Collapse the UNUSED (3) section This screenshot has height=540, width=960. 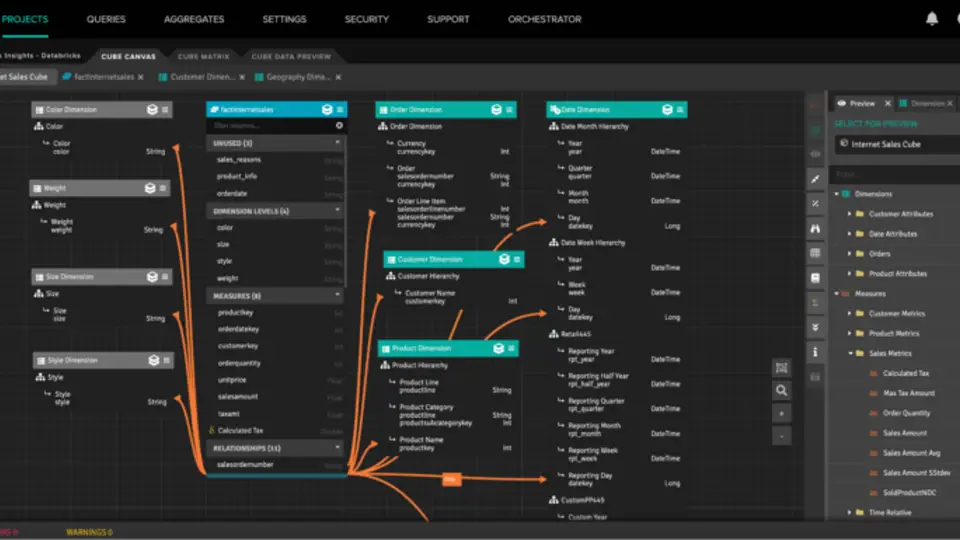pyautogui.click(x=337, y=143)
